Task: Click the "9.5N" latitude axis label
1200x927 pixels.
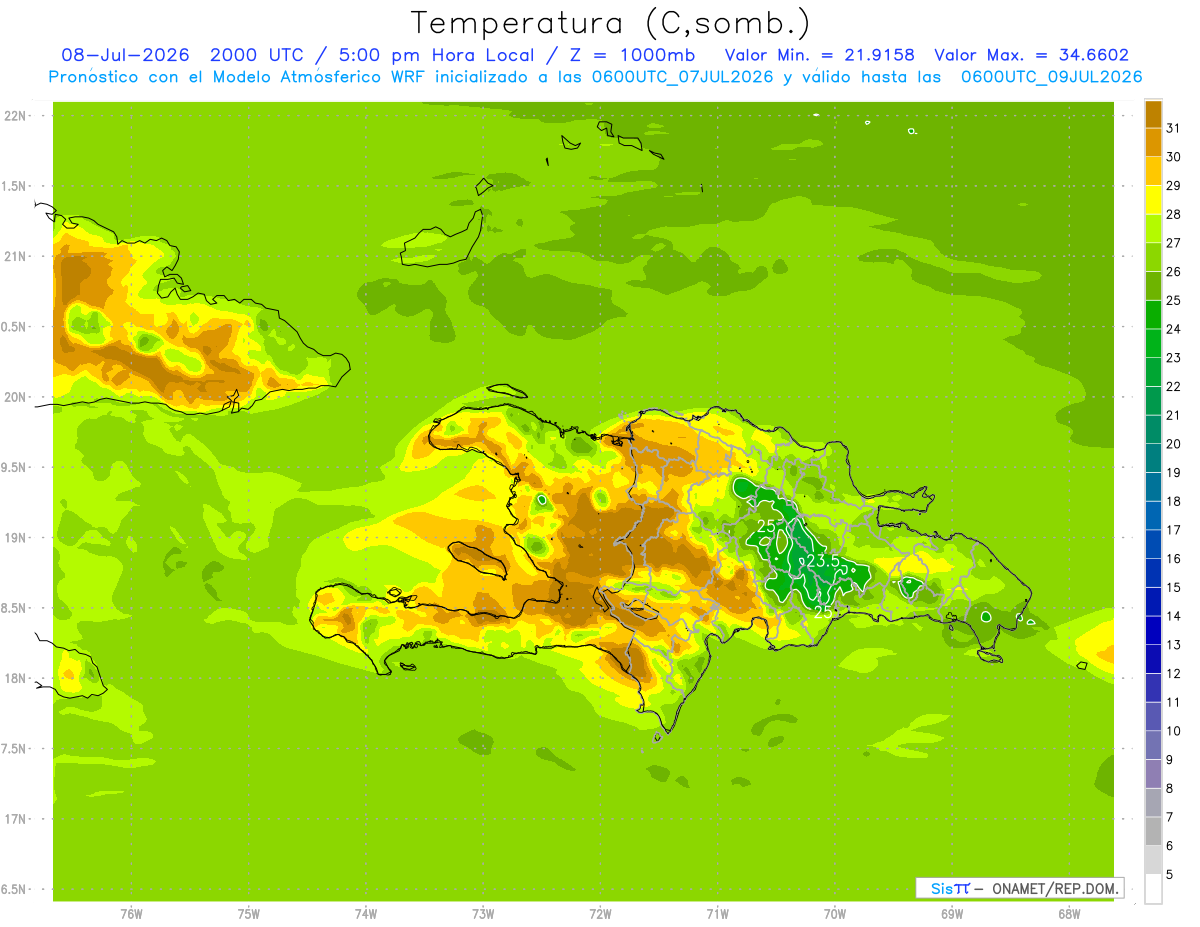Action: point(14,468)
